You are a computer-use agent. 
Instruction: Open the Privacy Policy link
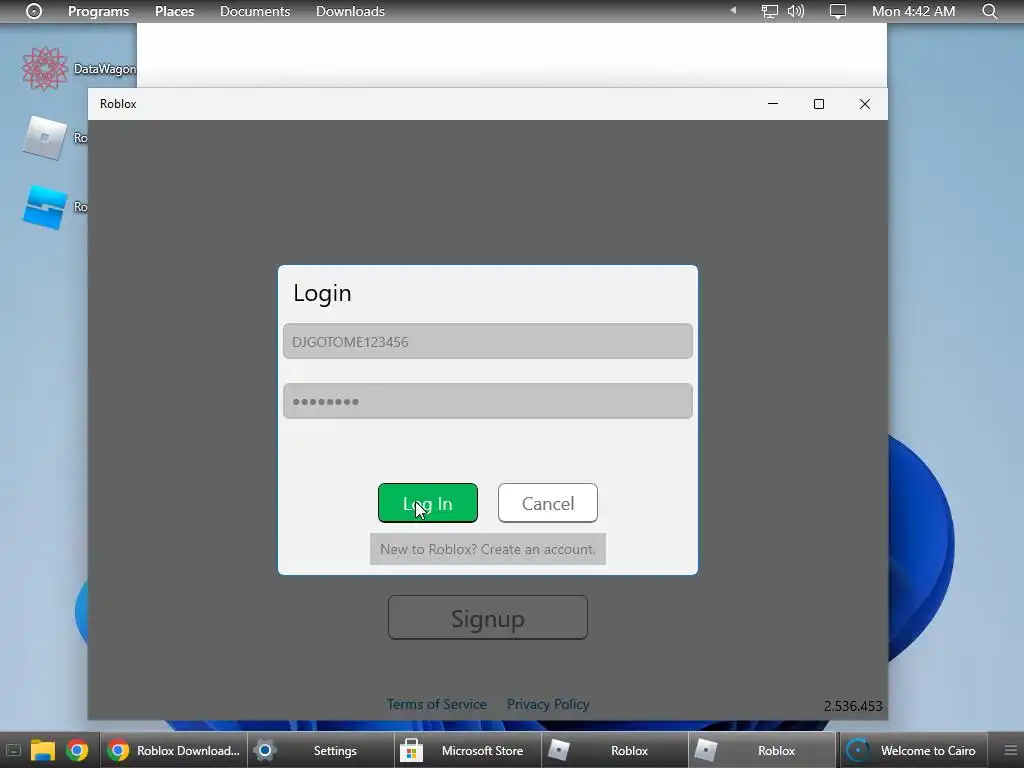[548, 704]
